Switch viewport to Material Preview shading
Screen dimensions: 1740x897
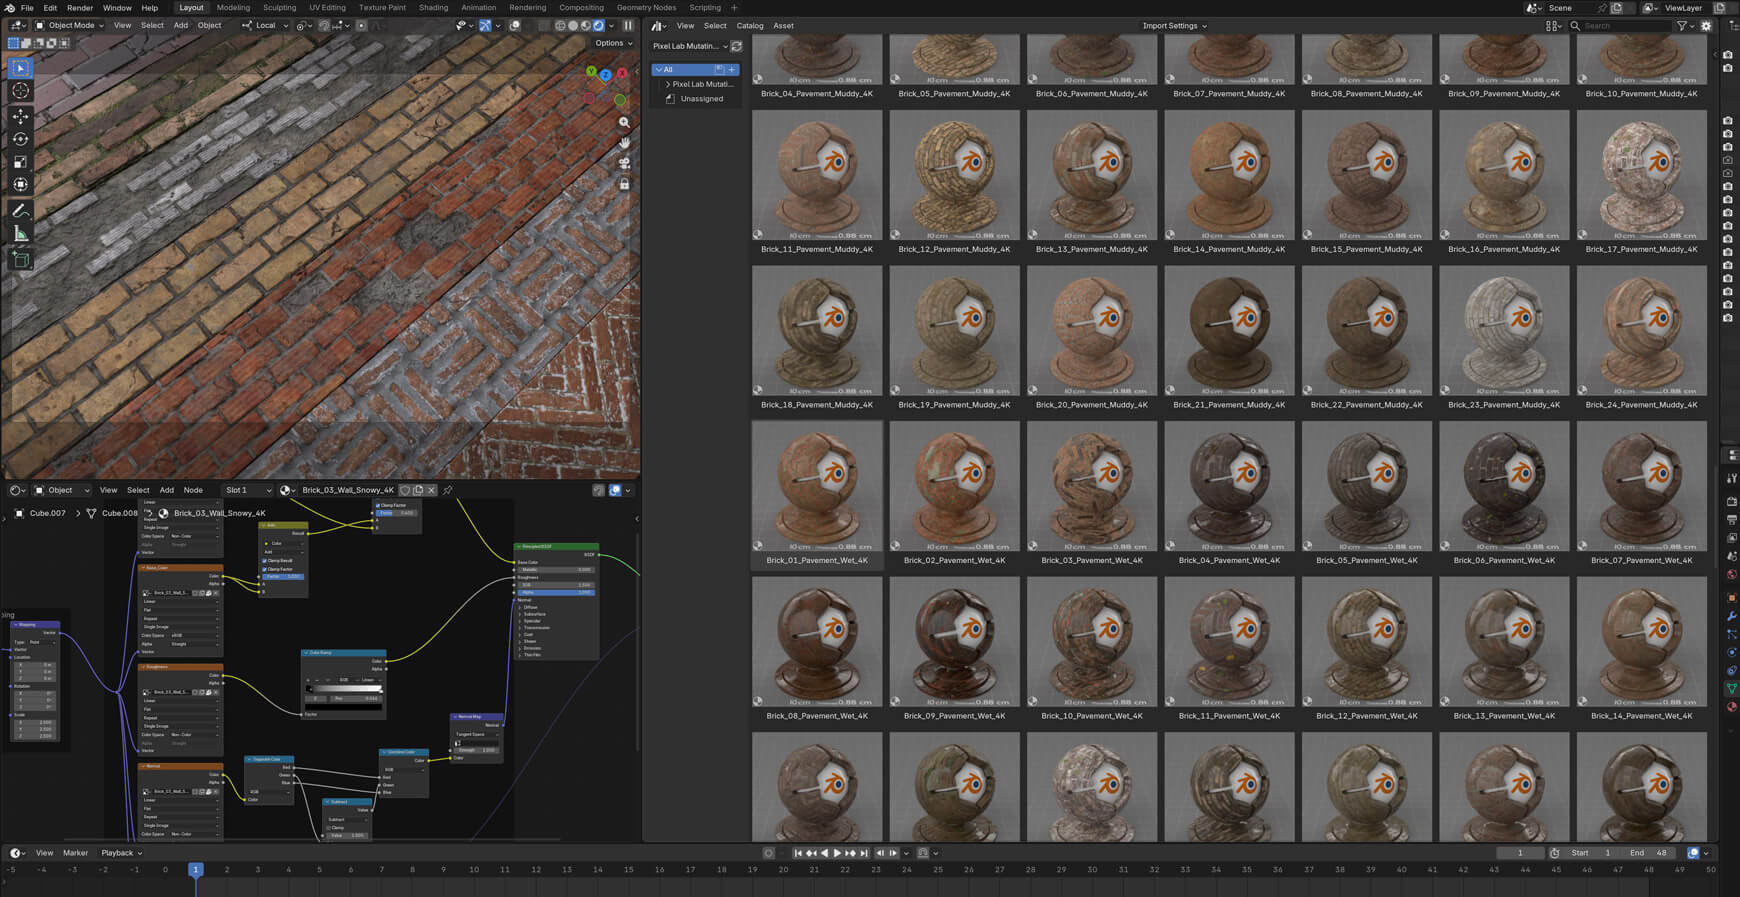(586, 26)
